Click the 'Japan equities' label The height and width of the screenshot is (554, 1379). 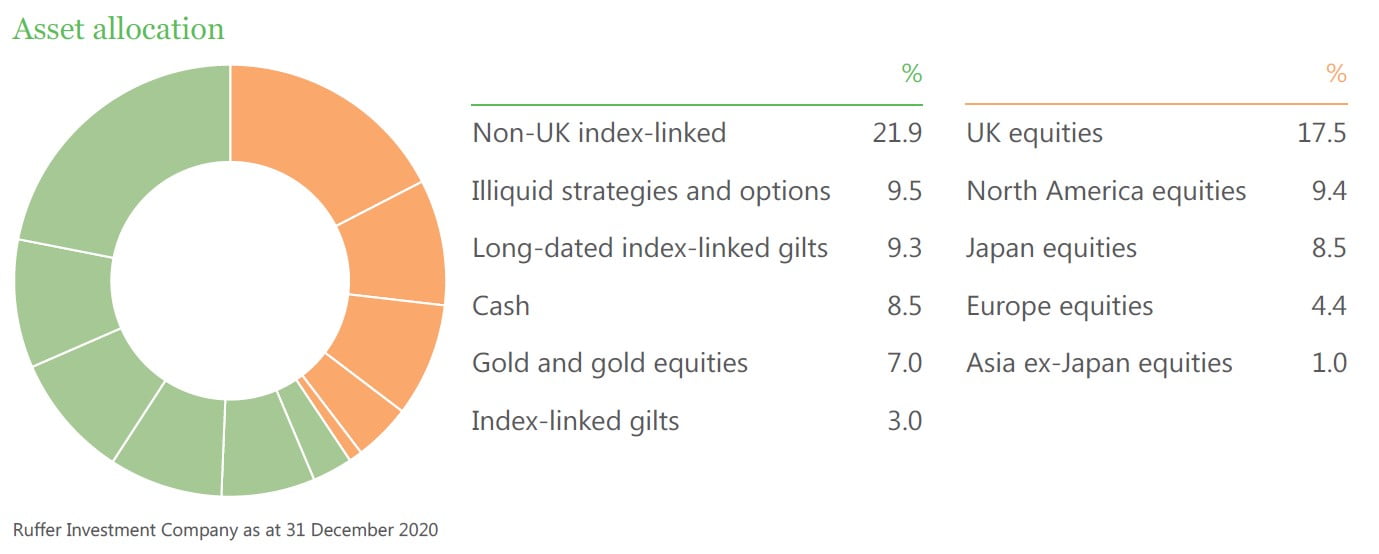[1051, 248]
